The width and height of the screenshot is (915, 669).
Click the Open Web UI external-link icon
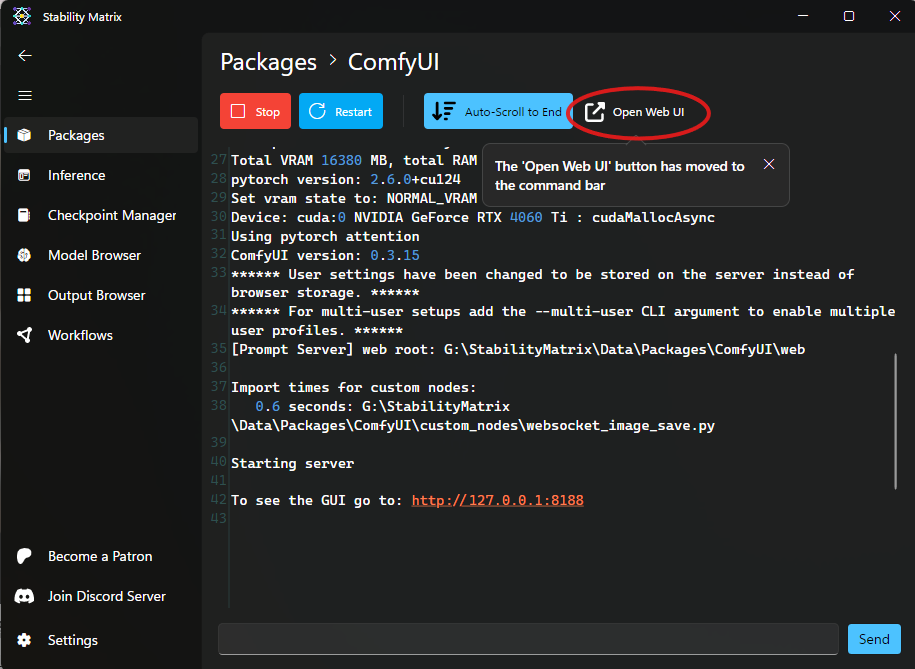click(x=595, y=112)
